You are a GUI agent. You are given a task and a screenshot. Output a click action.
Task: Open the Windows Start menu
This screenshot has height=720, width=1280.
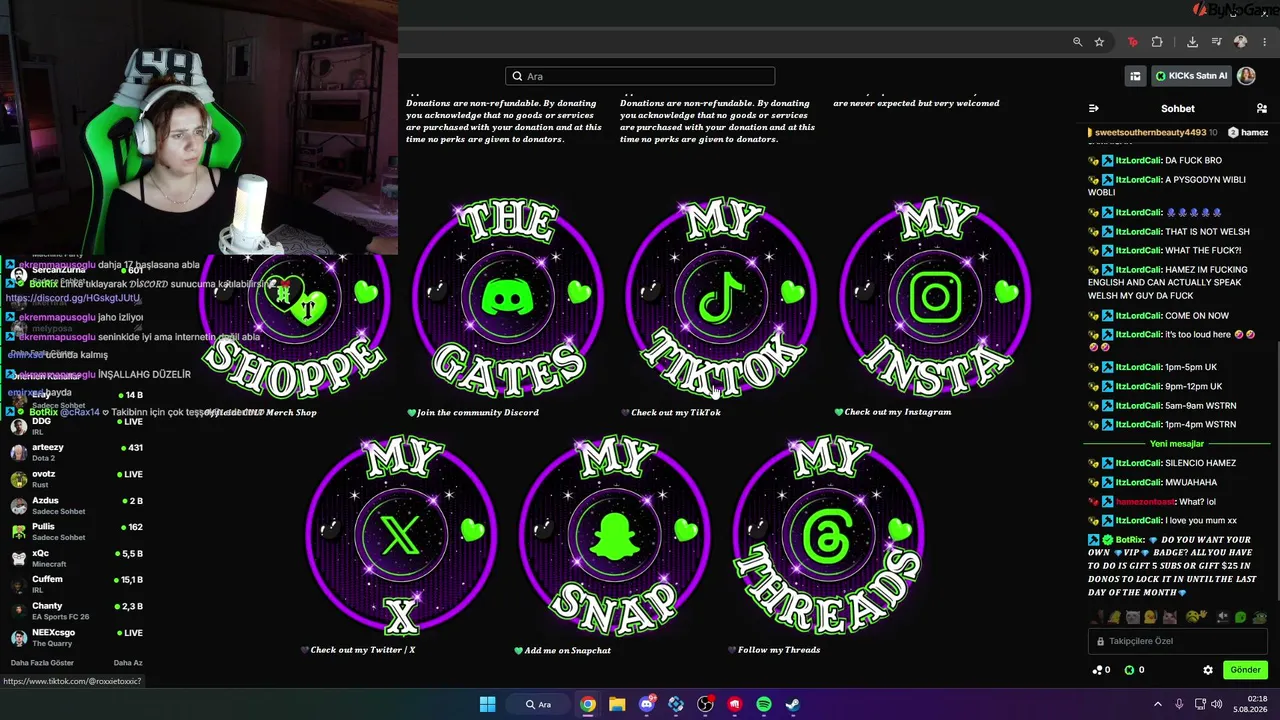pyautogui.click(x=487, y=704)
